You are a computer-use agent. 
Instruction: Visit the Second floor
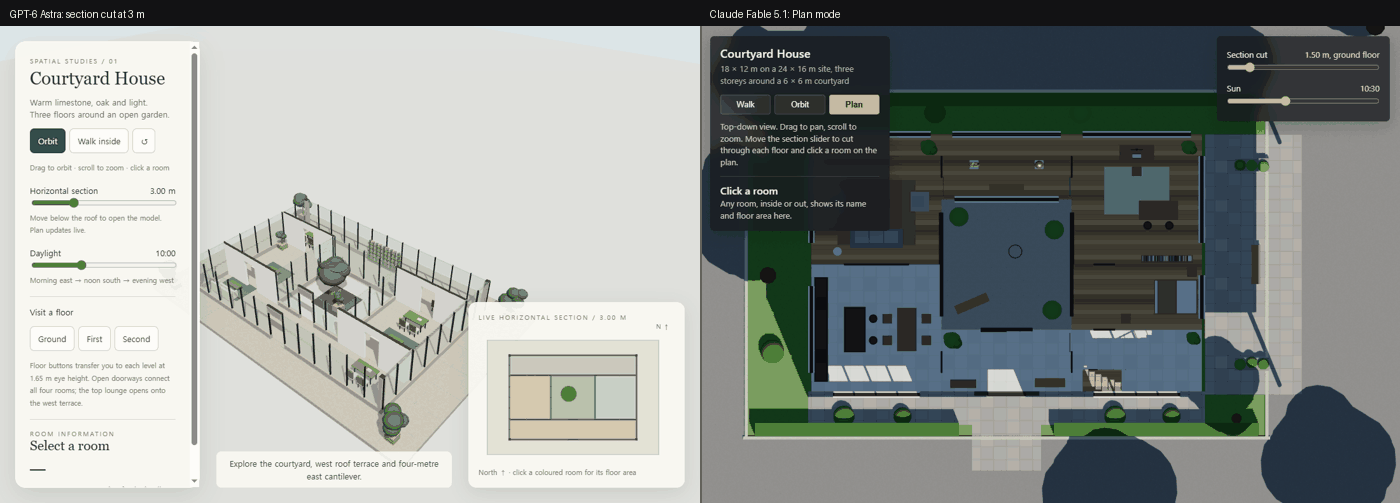137,339
